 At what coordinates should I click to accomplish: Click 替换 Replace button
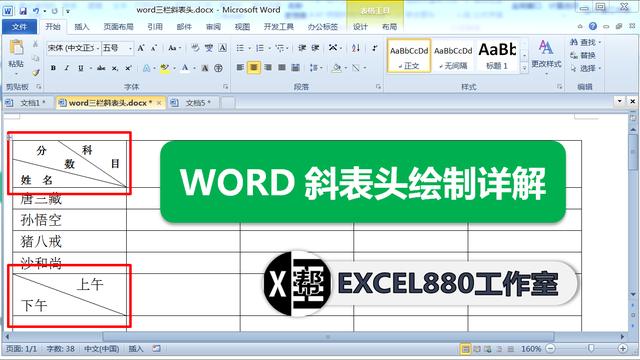[583, 55]
